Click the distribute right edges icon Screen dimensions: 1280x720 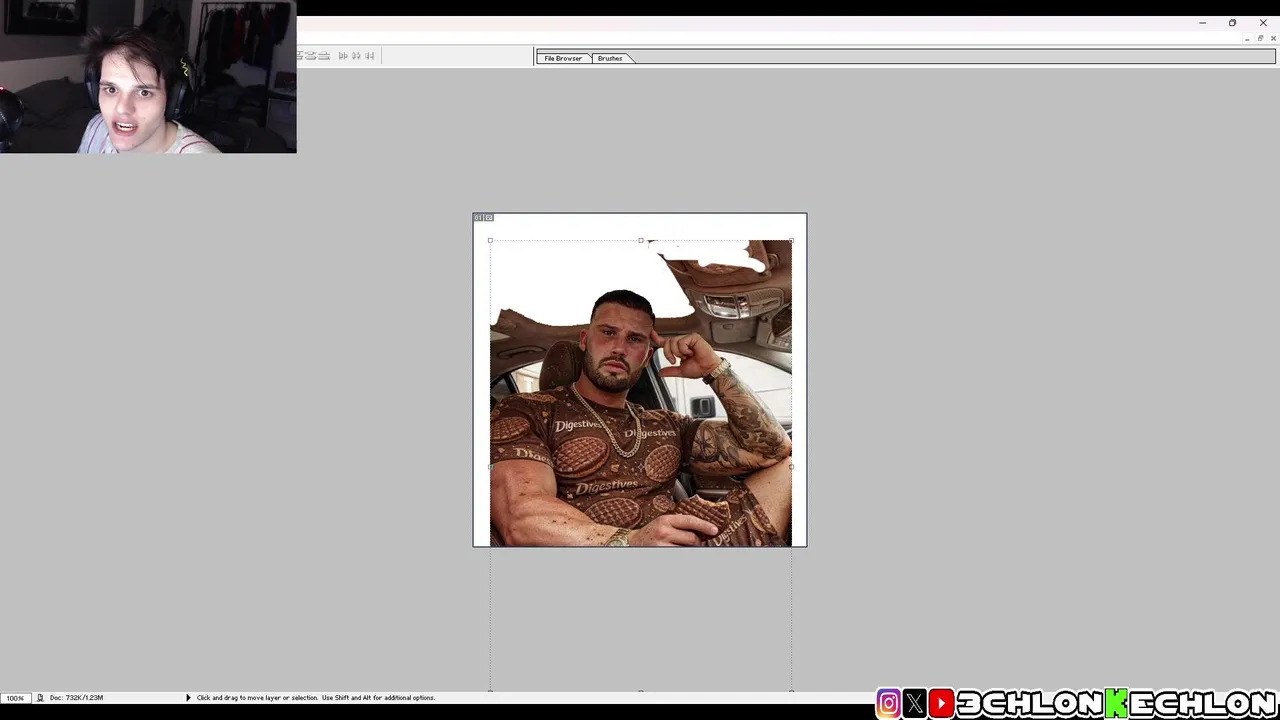tap(370, 56)
